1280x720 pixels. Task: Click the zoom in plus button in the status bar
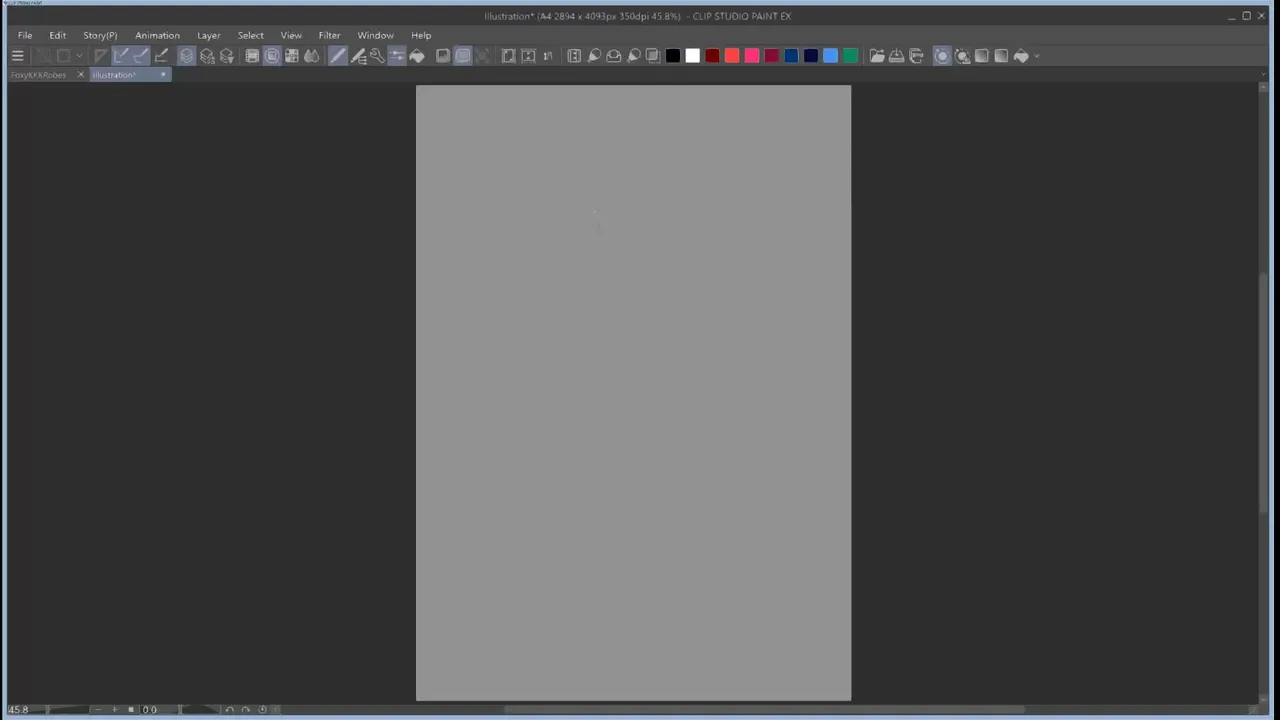tap(114, 710)
